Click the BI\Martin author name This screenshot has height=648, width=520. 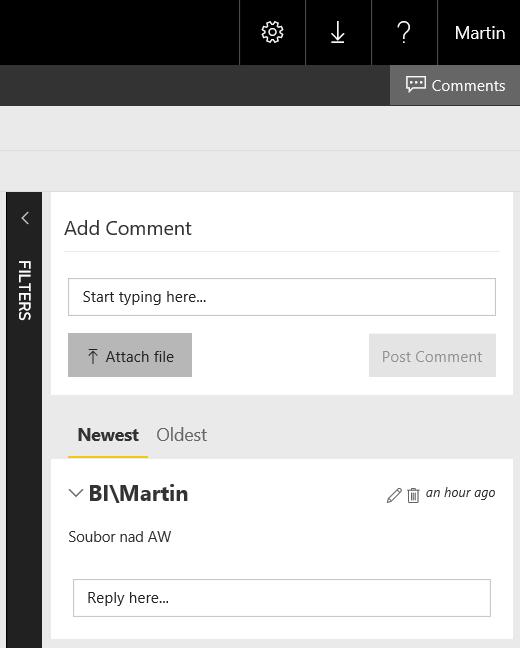138,493
